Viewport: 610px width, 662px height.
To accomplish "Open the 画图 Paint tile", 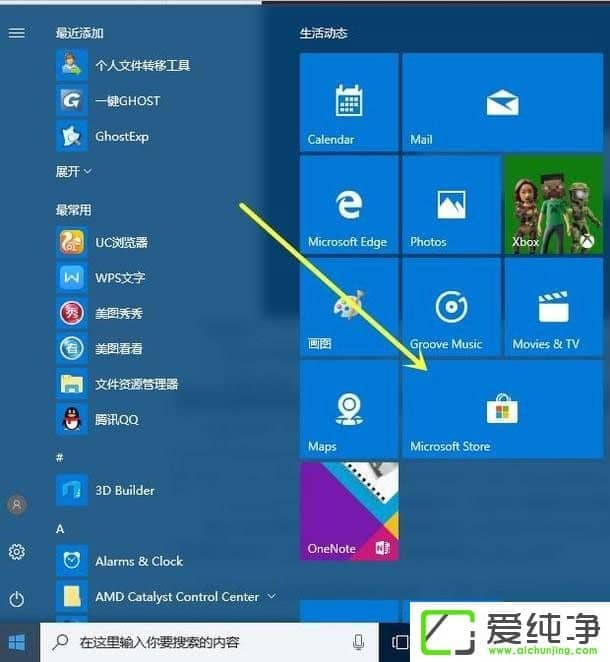I will click(x=349, y=307).
